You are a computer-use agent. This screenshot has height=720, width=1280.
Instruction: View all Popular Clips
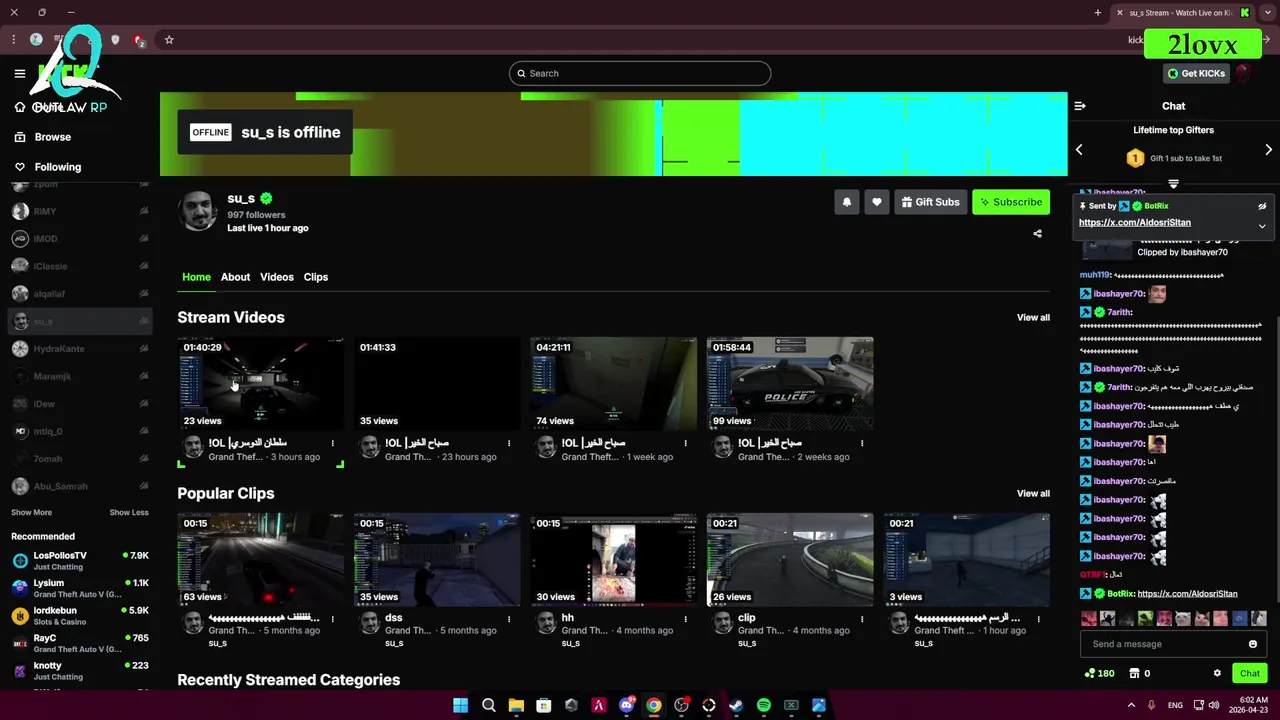[1033, 494]
